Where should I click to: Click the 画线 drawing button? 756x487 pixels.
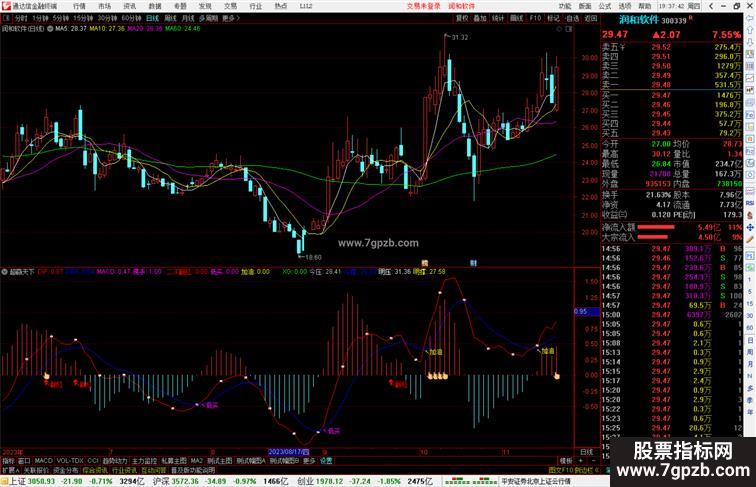(x=516, y=18)
